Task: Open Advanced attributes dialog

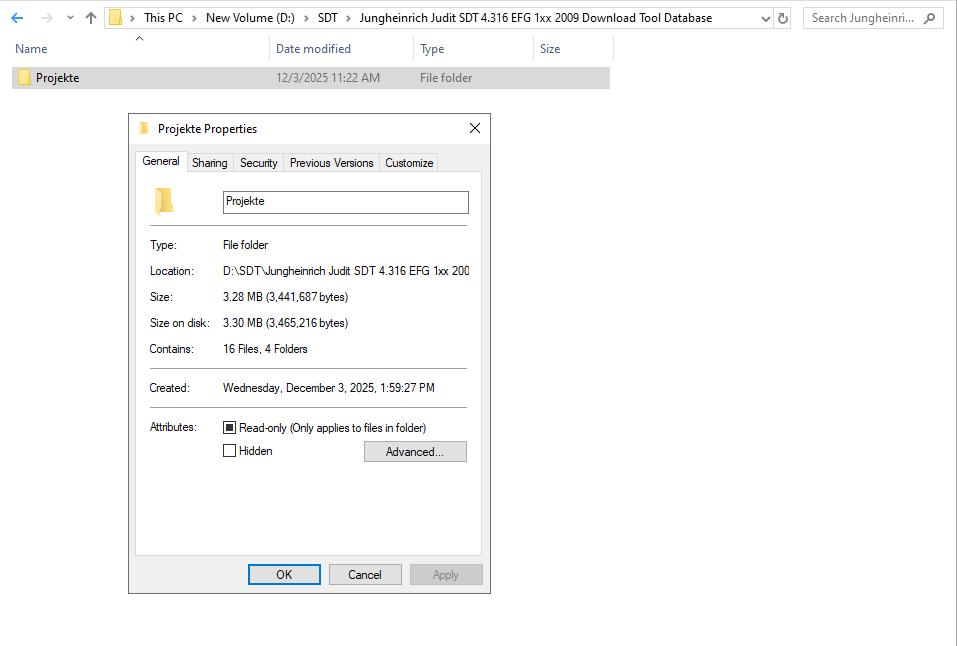Action: click(x=415, y=452)
